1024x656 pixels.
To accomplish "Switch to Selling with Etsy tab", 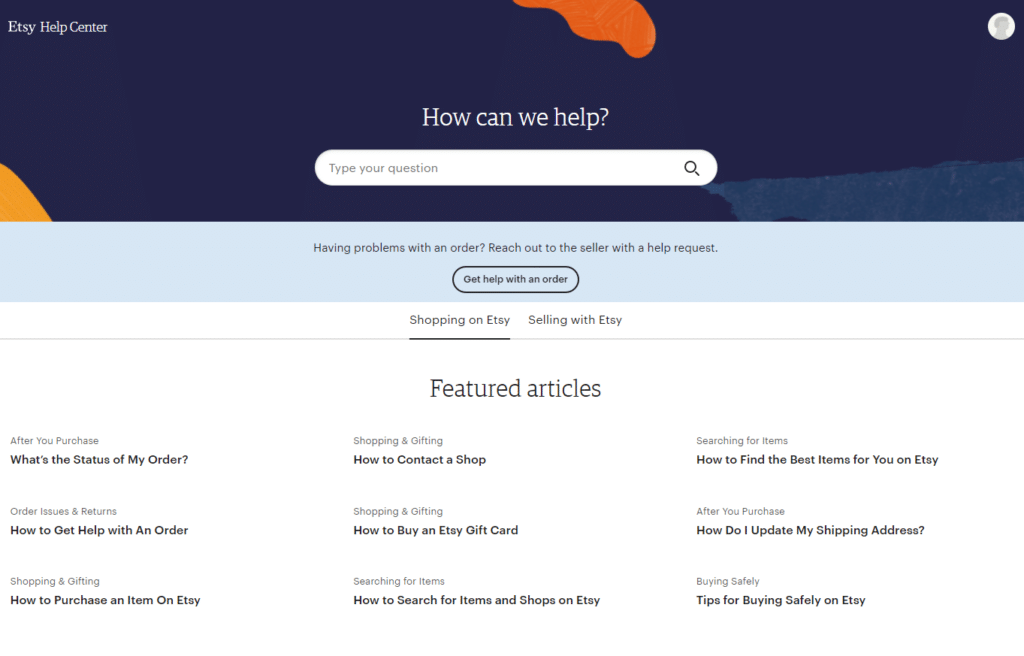I will pyautogui.click(x=575, y=320).
